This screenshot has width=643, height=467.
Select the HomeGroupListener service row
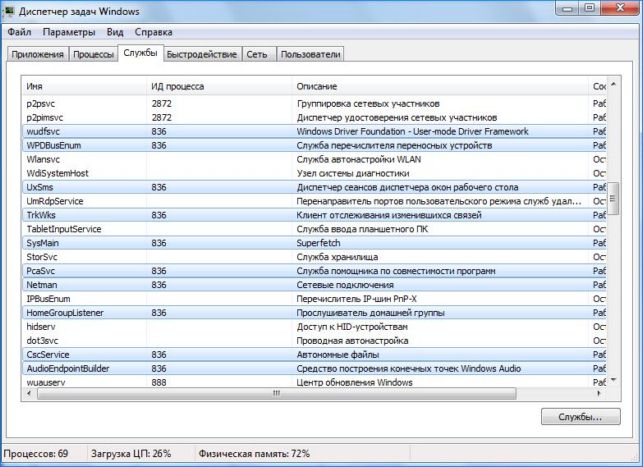click(314, 313)
